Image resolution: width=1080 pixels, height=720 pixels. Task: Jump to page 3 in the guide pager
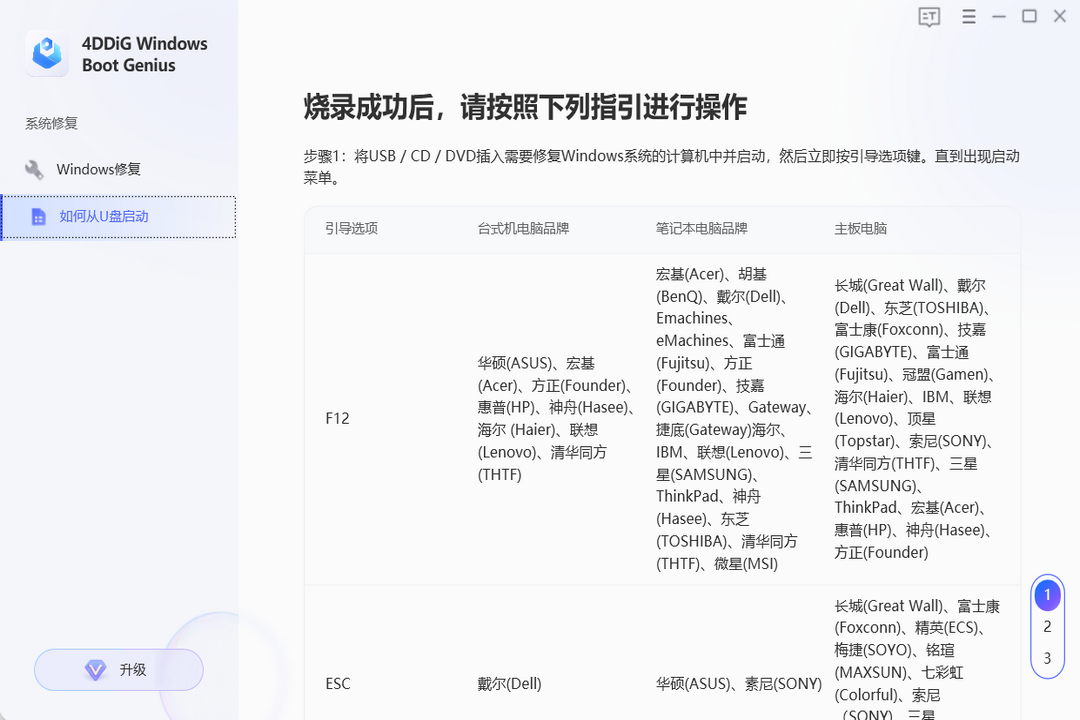tap(1047, 657)
